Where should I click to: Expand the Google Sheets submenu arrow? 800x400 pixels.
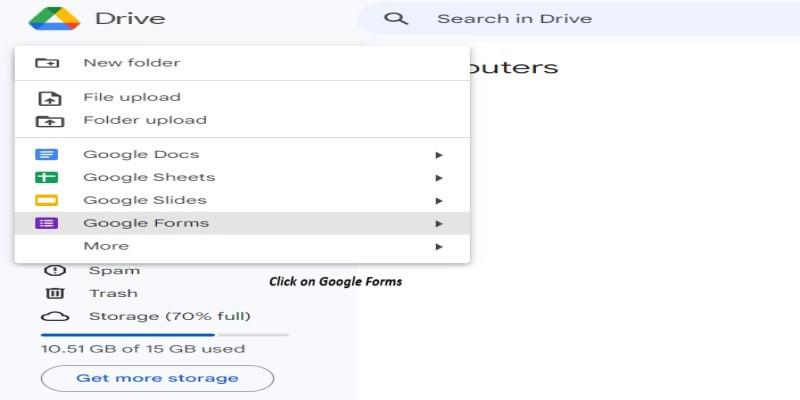438,178
